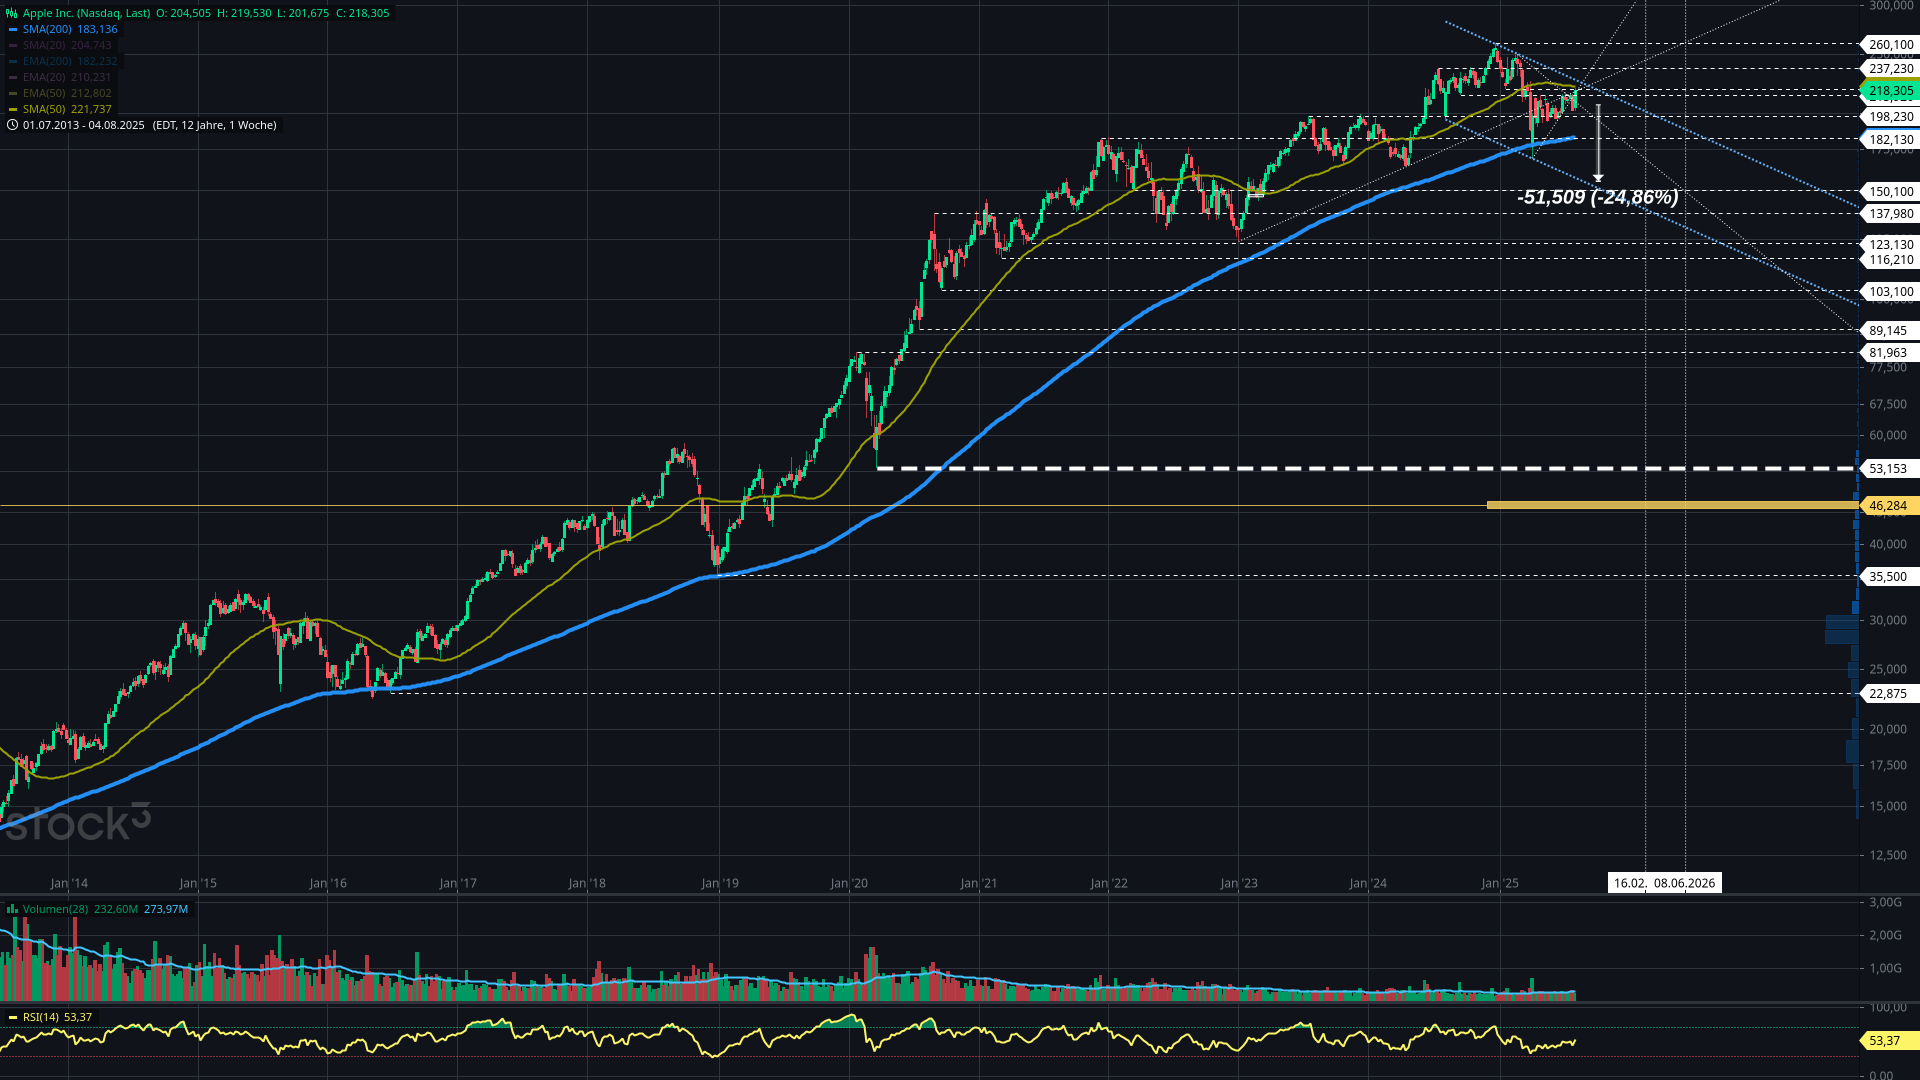Select the 89,145 price level tag
The height and width of the screenshot is (1080, 1920).
(x=1889, y=331)
